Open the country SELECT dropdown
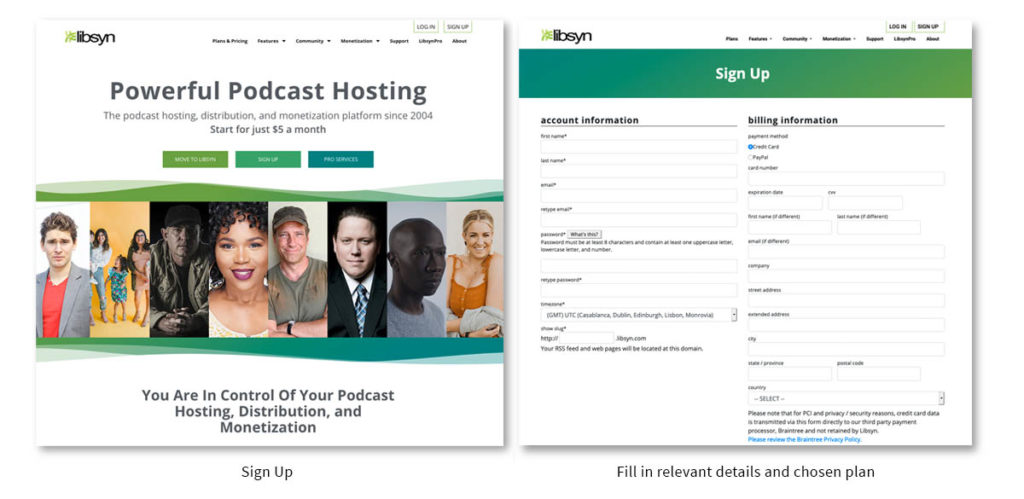Screen dimensions: 1024x499 [846, 398]
